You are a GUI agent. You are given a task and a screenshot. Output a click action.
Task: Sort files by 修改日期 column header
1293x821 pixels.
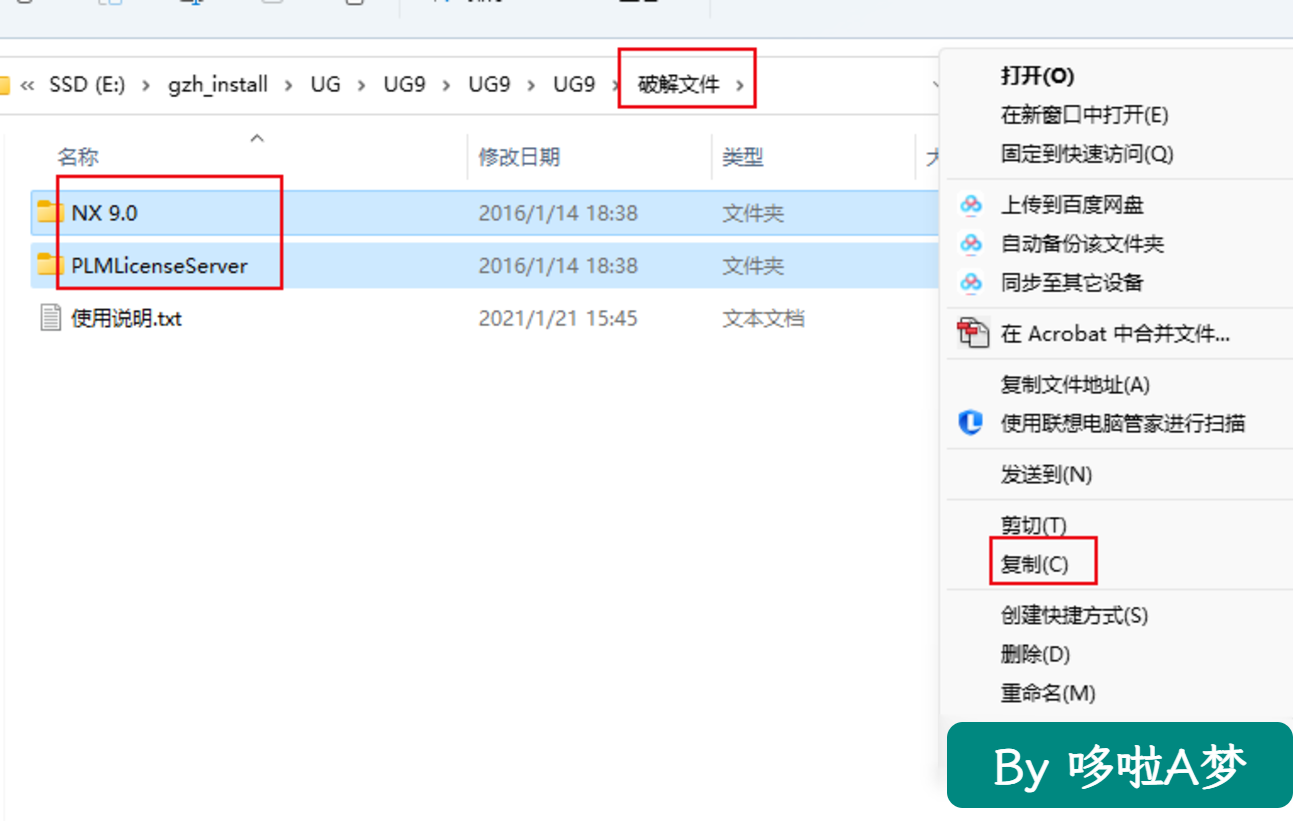tap(519, 157)
